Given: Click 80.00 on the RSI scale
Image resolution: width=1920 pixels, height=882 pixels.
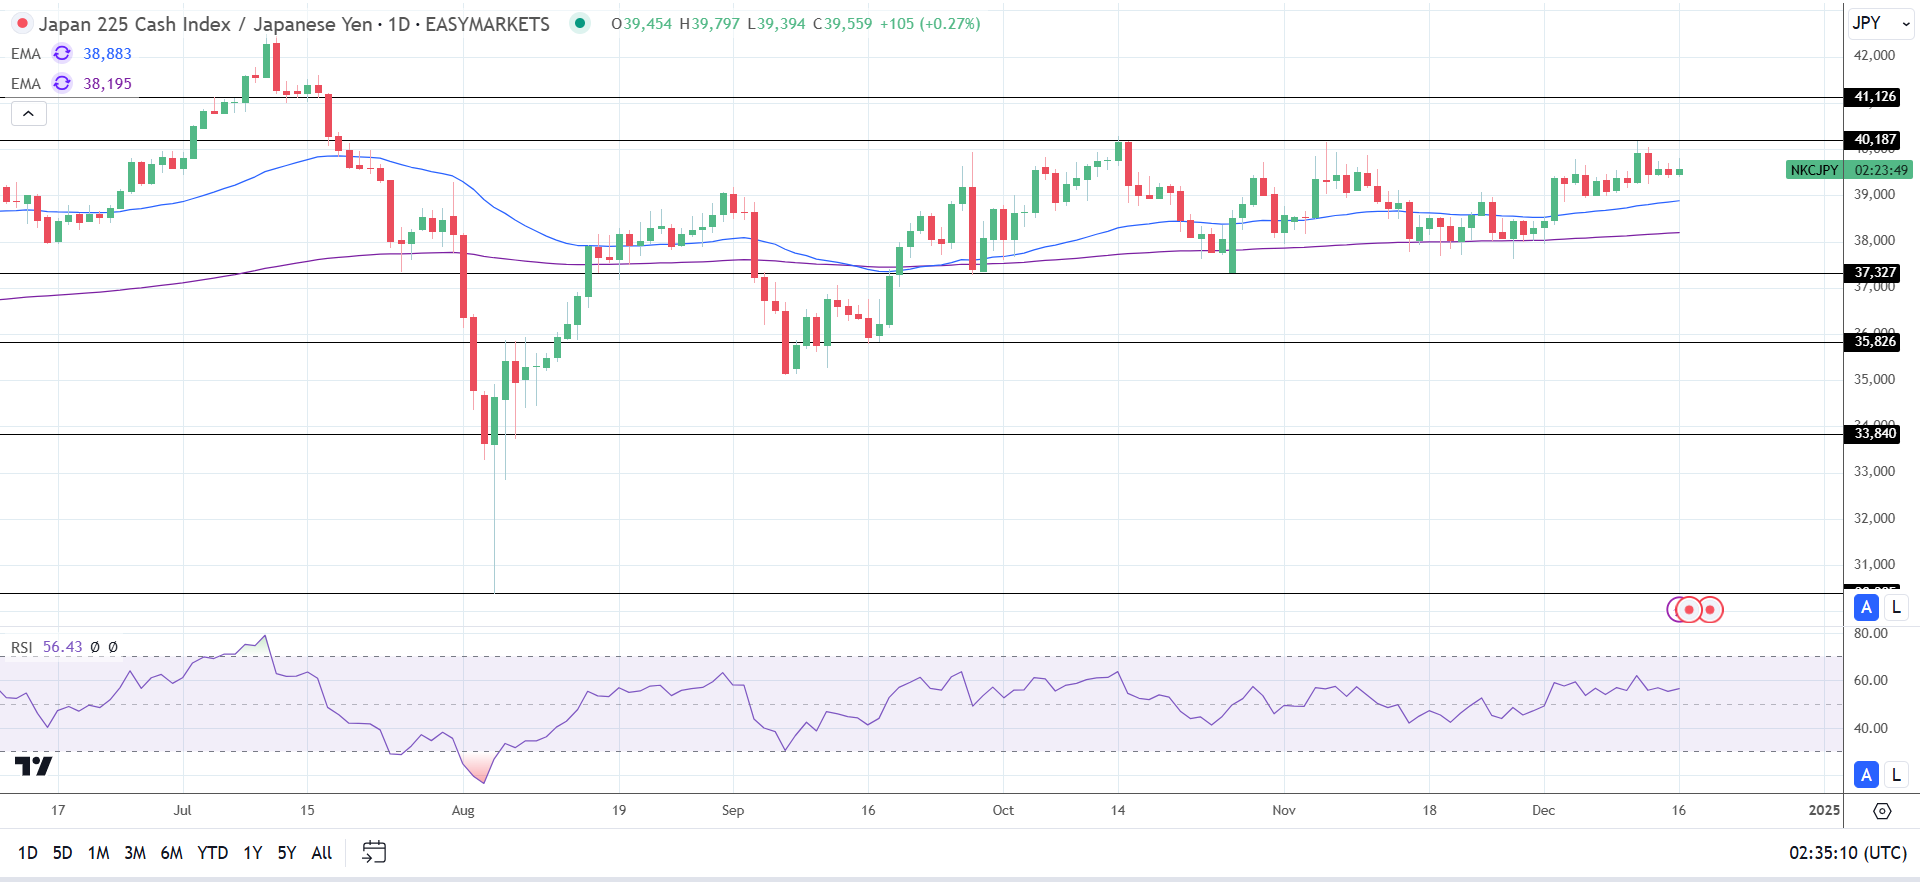Looking at the screenshot, I should [x=1871, y=633].
